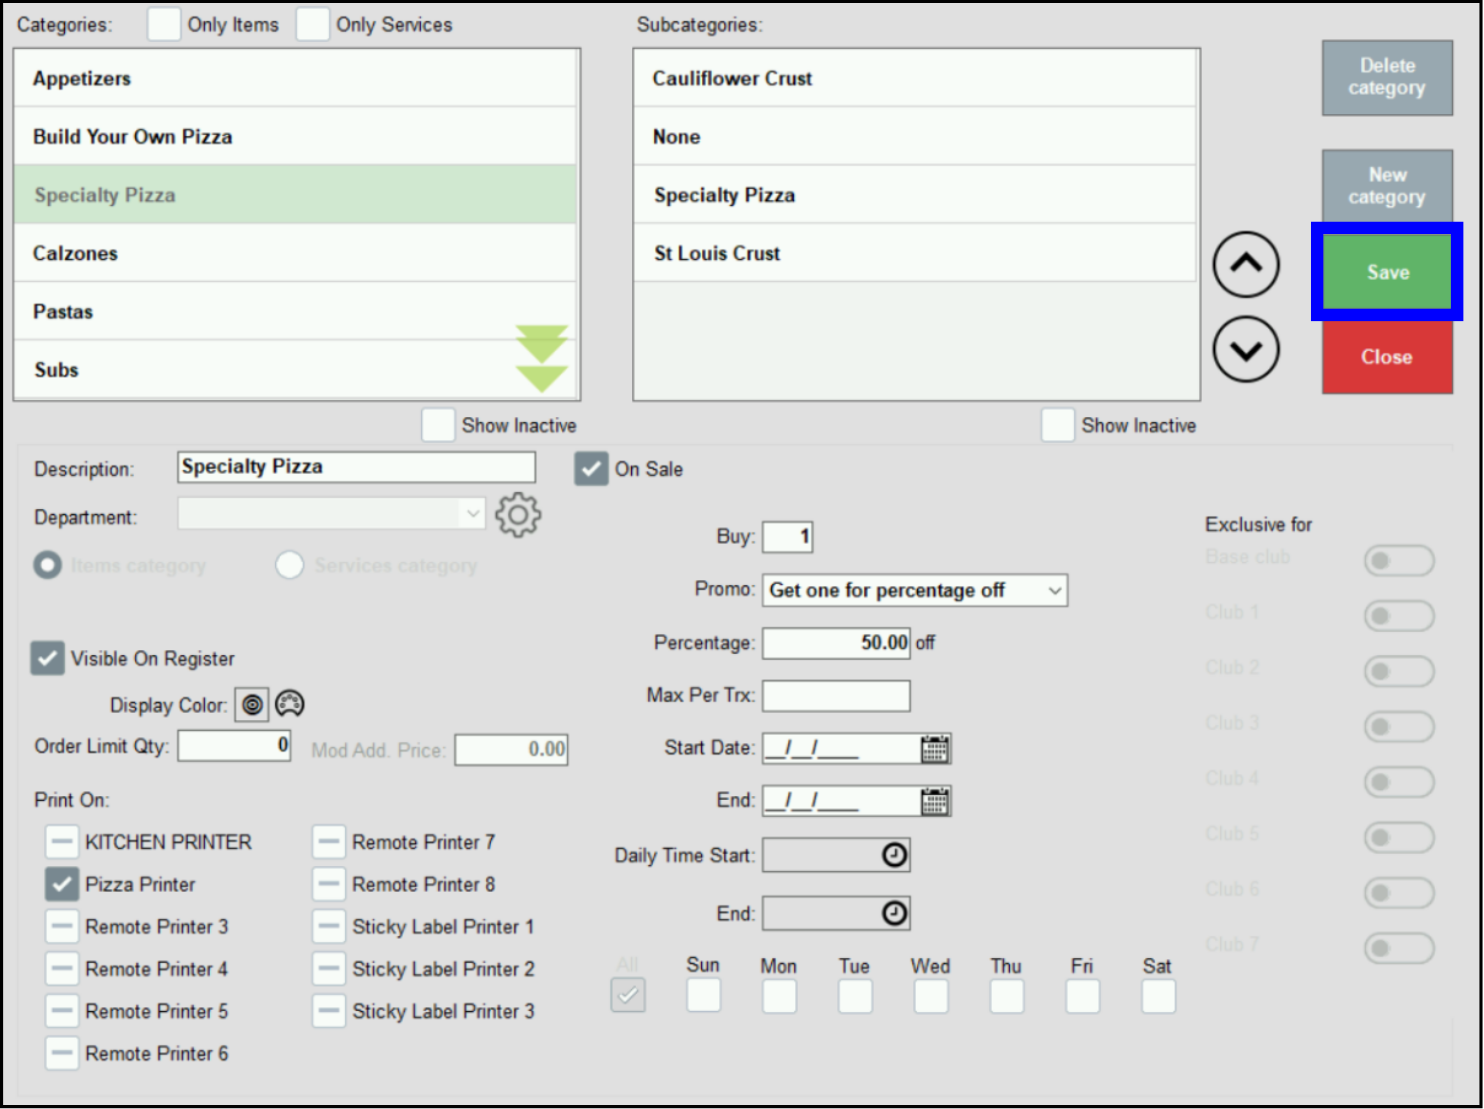The height and width of the screenshot is (1109, 1484).
Task: Toggle Base club exclusive switch
Action: [1399, 560]
